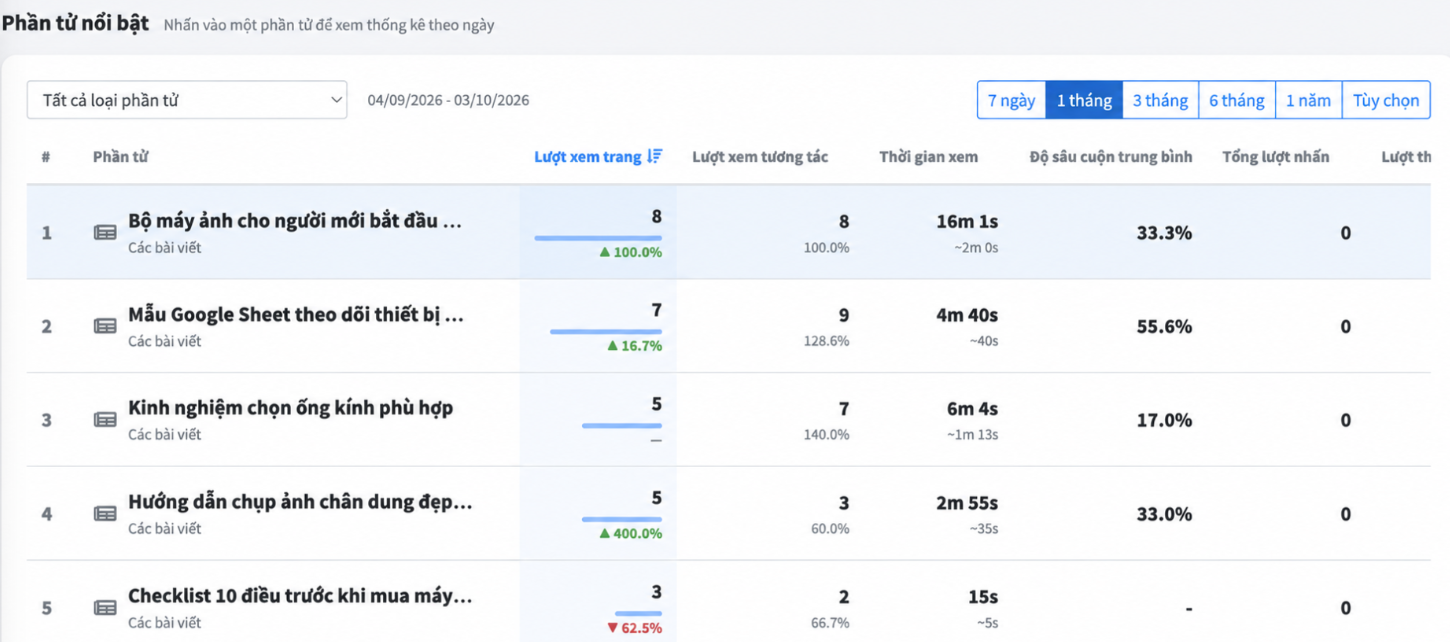Click article icon for "Mẫu Google Sheet theo dõi thiết bị"
The image size is (1450, 642).
105,326
